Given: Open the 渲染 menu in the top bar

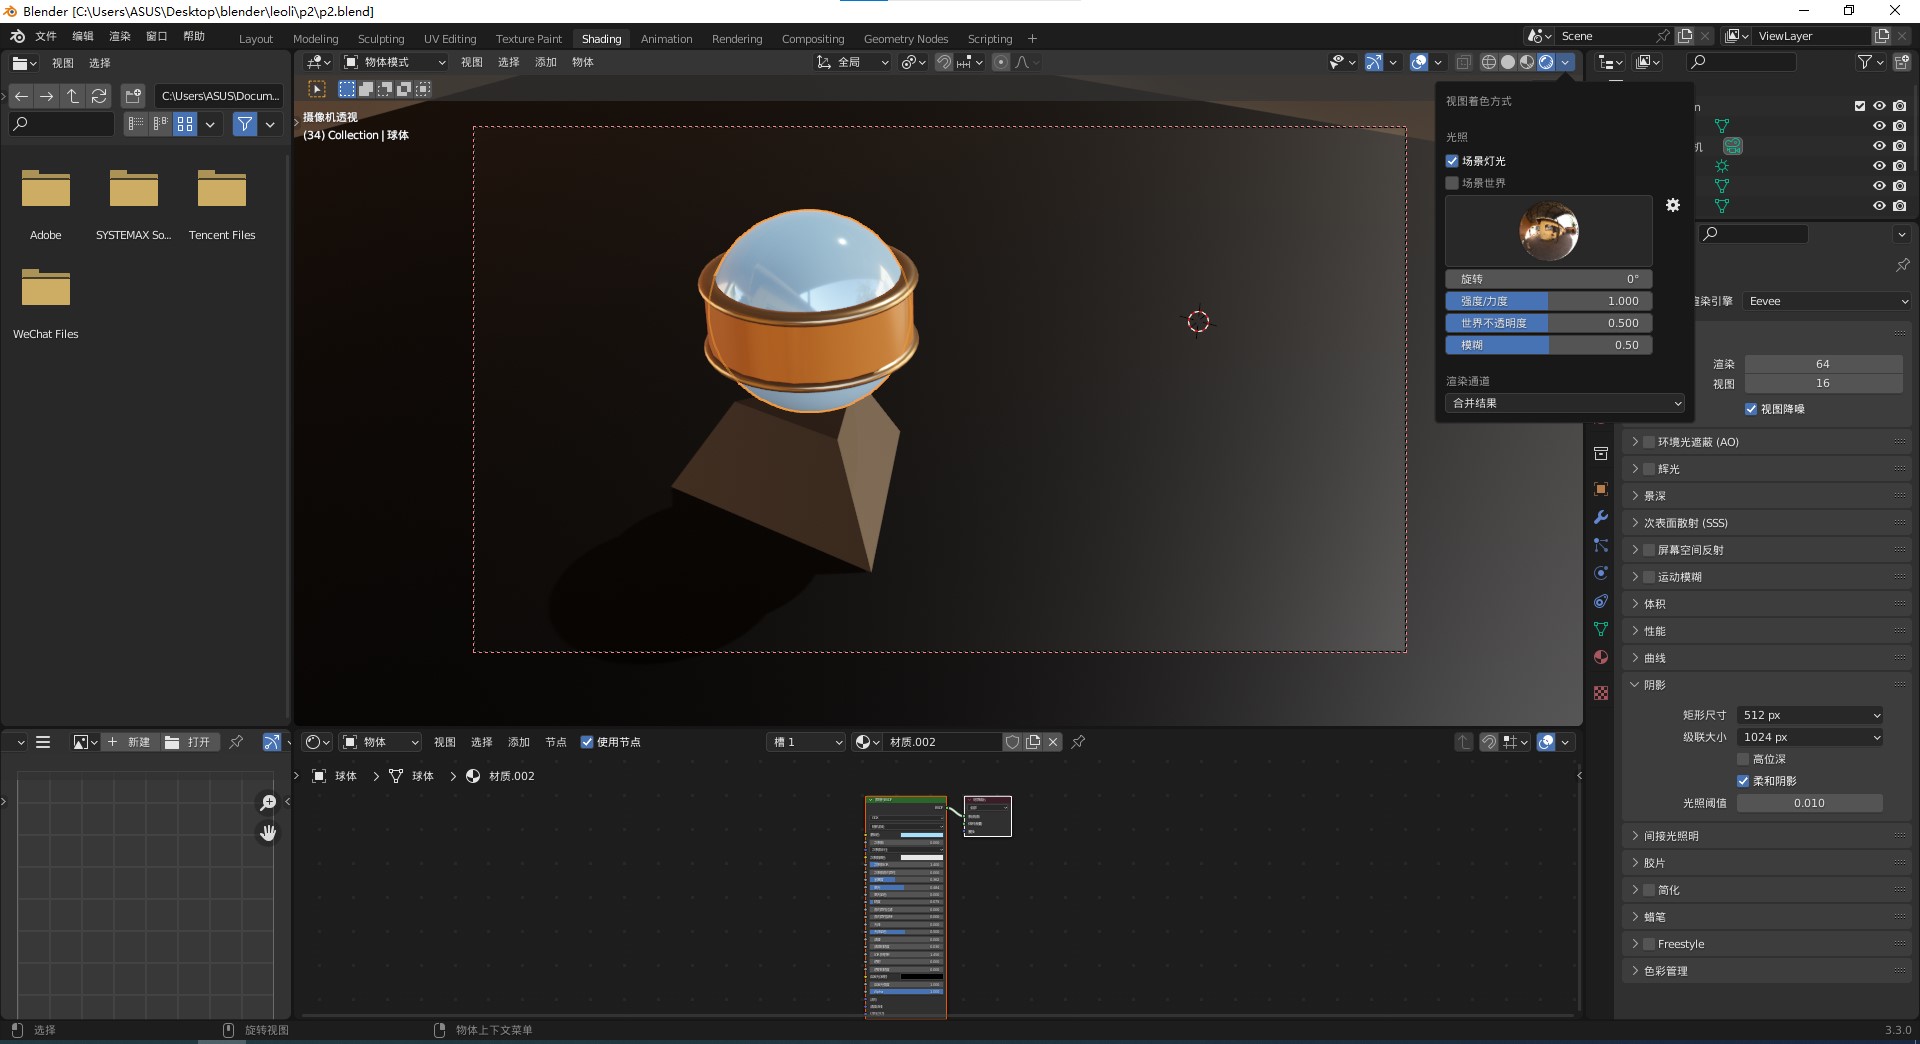Looking at the screenshot, I should [x=120, y=36].
